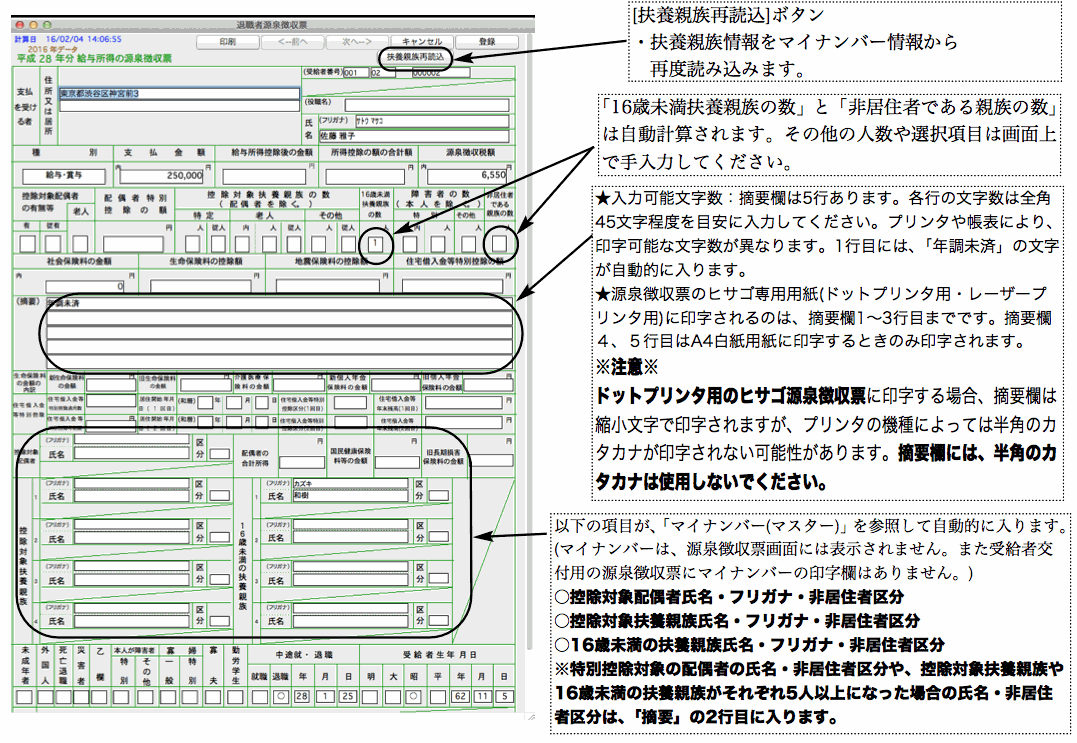Reload dependents with 扶養親族再読込 button
Screen dimensions: 1077x743
pos(414,57)
